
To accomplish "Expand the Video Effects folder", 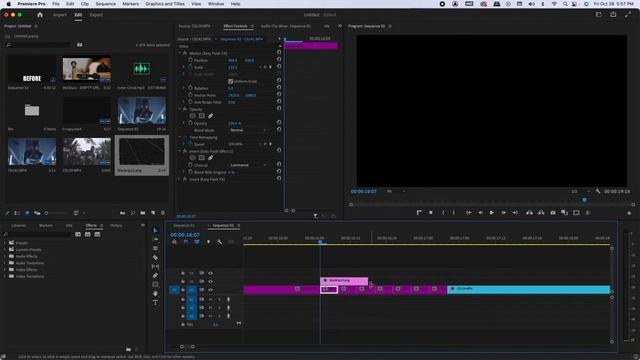I will (x=5, y=270).
